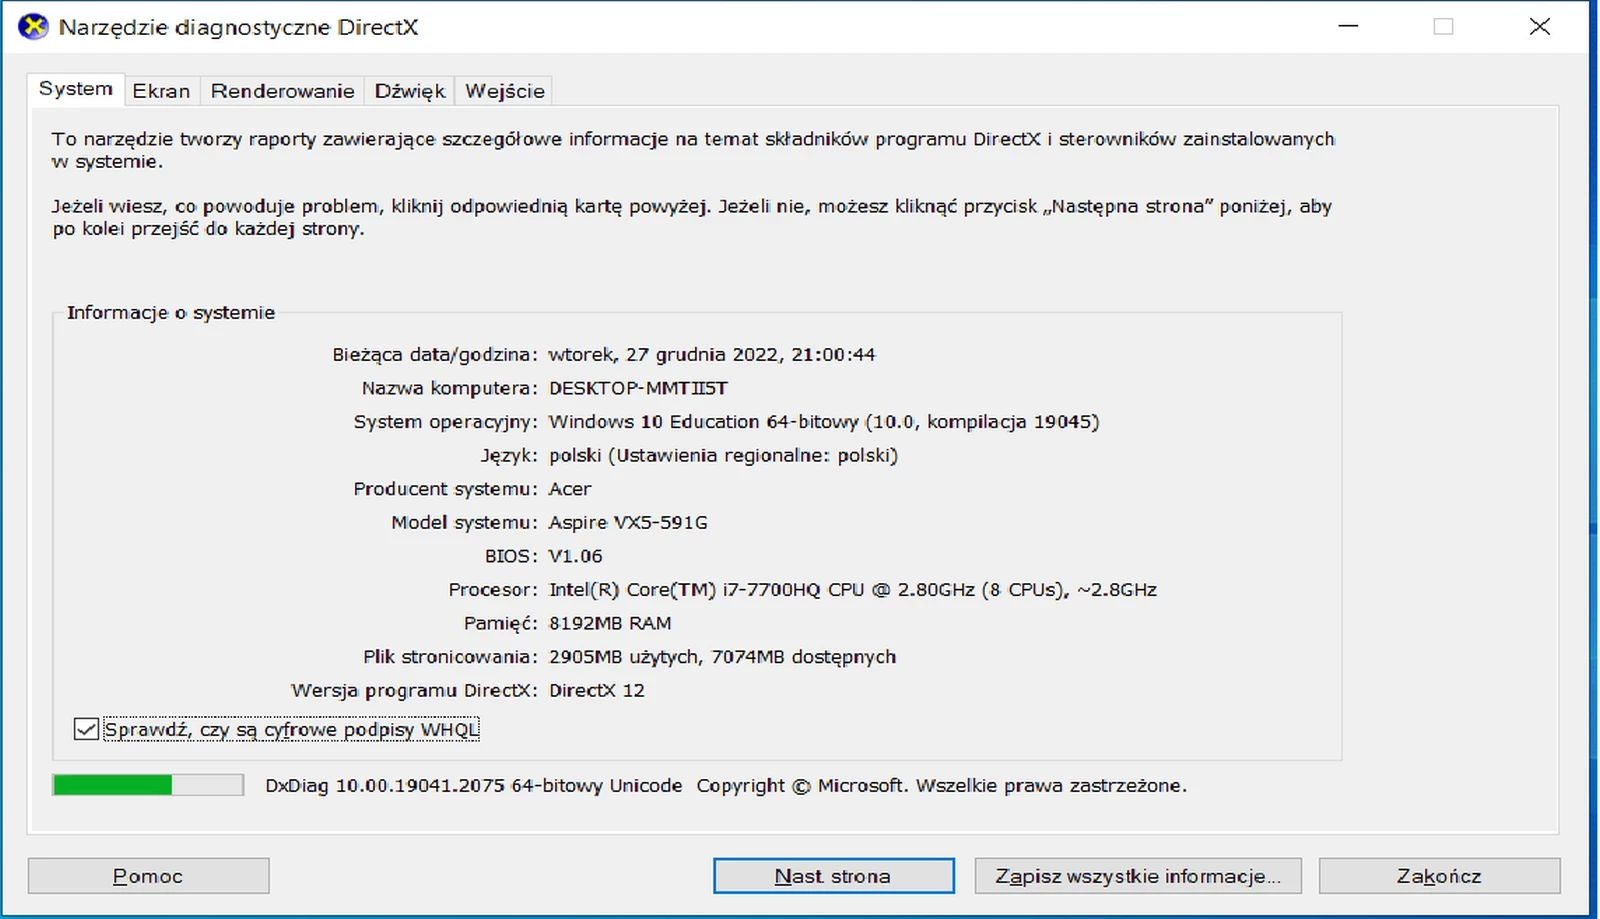The image size is (1600, 919).
Task: Click the disabled maximize button
Action: [1443, 27]
